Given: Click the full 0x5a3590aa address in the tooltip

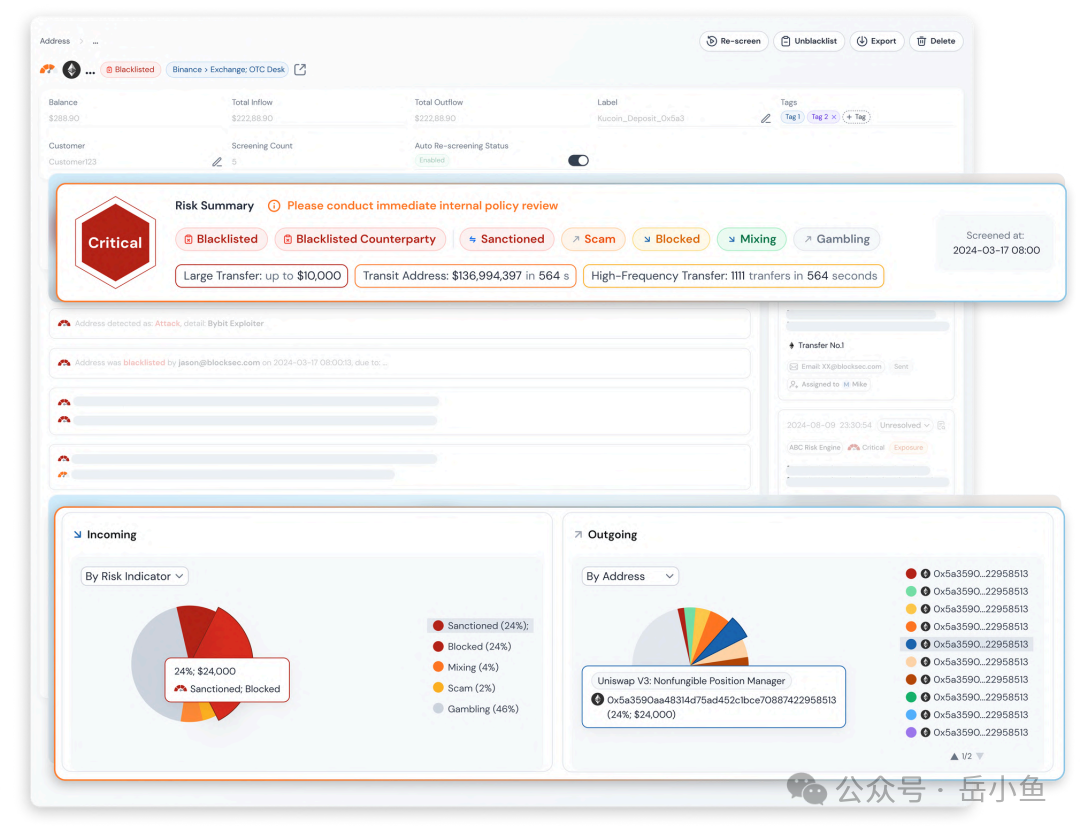Looking at the screenshot, I should 721,700.
